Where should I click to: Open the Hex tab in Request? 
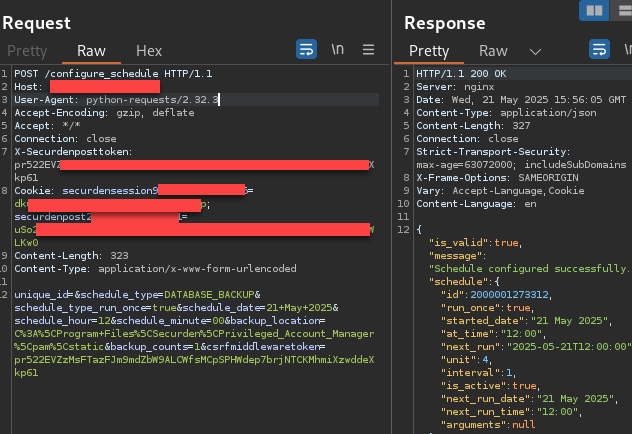[149, 50]
